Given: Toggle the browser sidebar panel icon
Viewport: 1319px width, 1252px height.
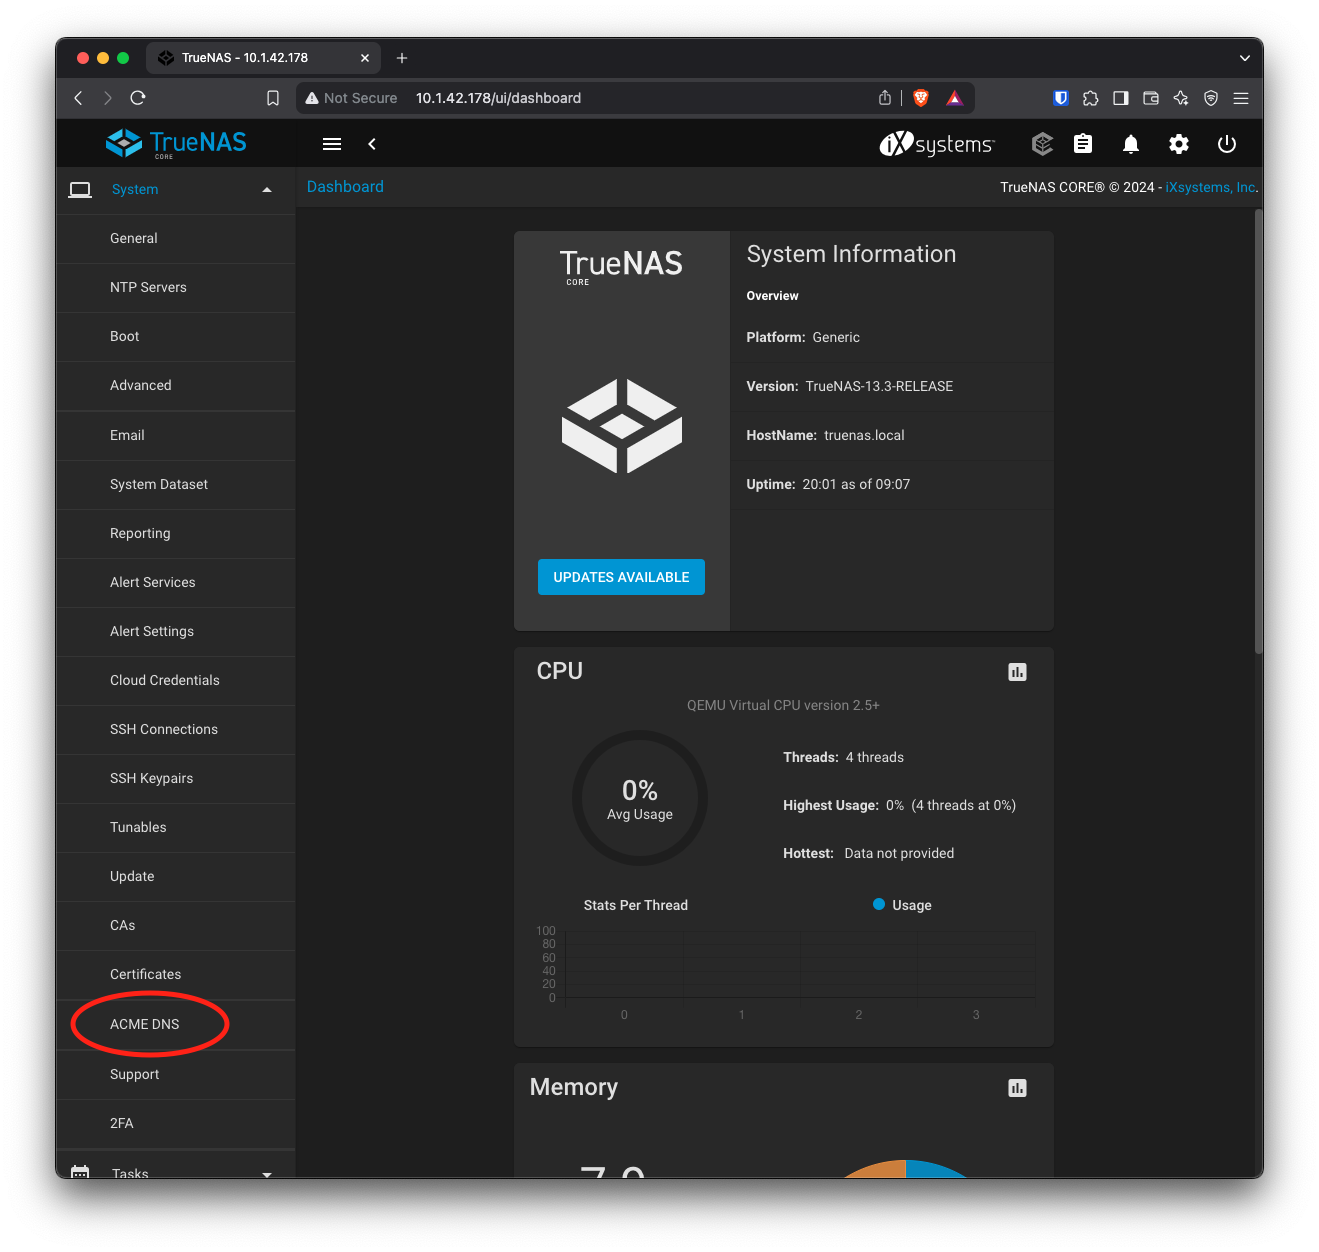Looking at the screenshot, I should 1121,98.
